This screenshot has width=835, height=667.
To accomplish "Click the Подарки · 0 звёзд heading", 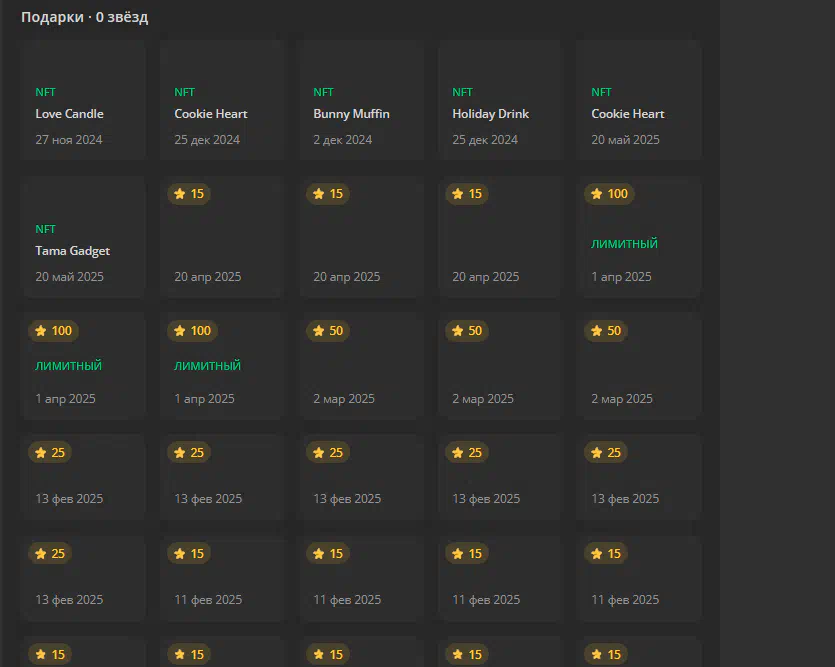I will coord(85,17).
